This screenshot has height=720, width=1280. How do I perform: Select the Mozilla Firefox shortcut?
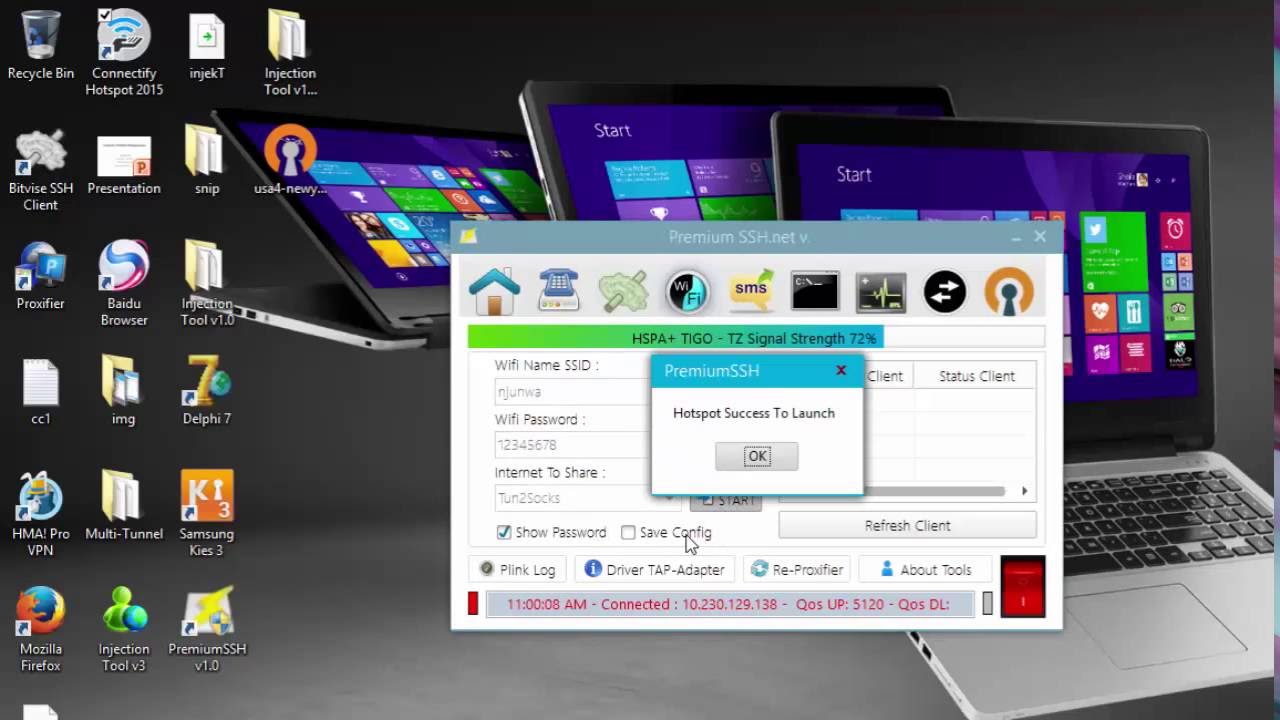41,628
